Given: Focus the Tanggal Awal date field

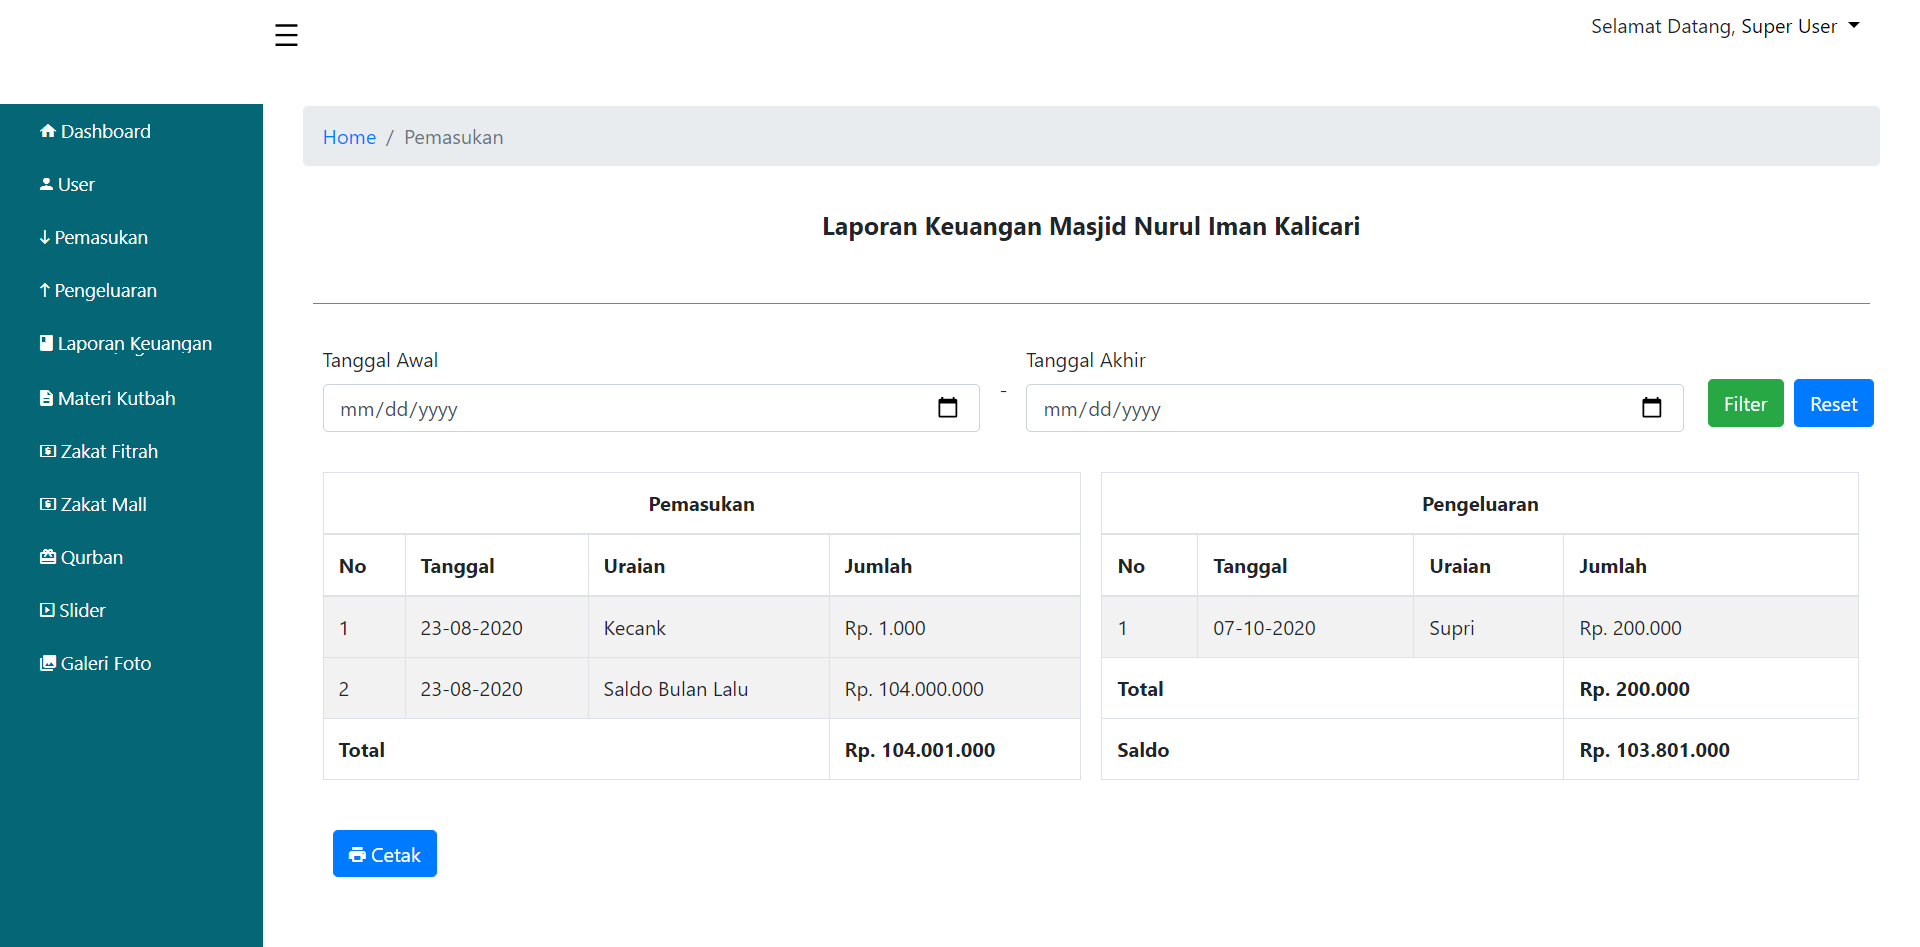Looking at the screenshot, I should (x=620, y=408).
